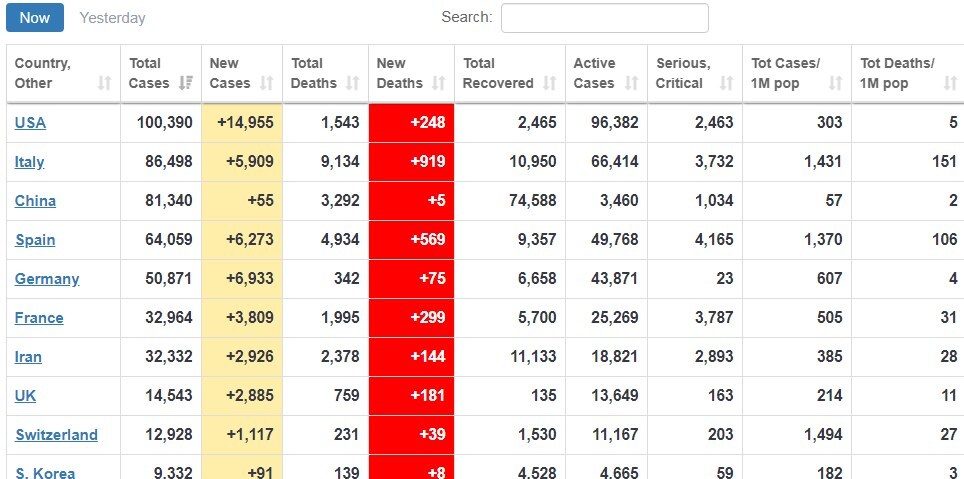Open the Switzerland country link
964x479 pixels.
(x=56, y=435)
